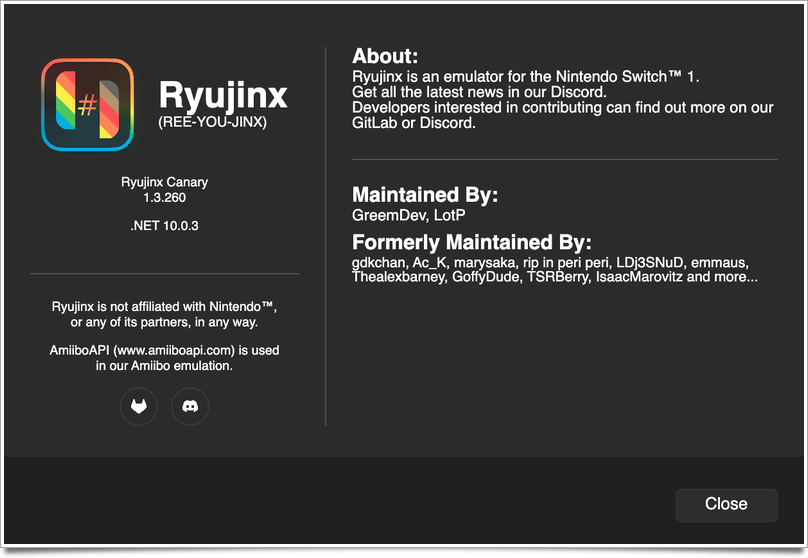Screen dimensions: 808x558
Task: Click the Ryujinx title text
Action: 223,96
